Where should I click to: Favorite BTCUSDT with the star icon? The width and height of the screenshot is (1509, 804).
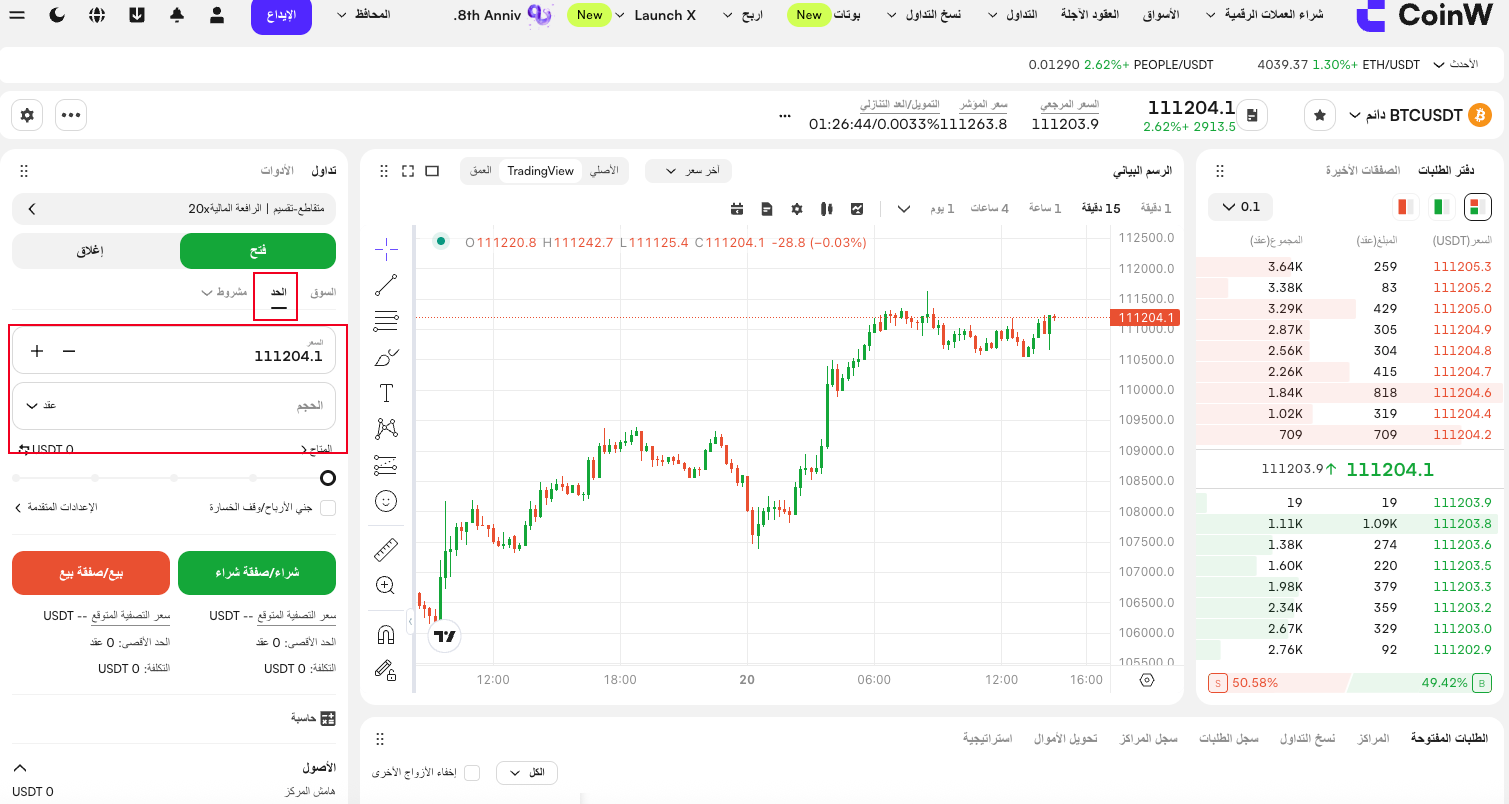pyautogui.click(x=1320, y=115)
